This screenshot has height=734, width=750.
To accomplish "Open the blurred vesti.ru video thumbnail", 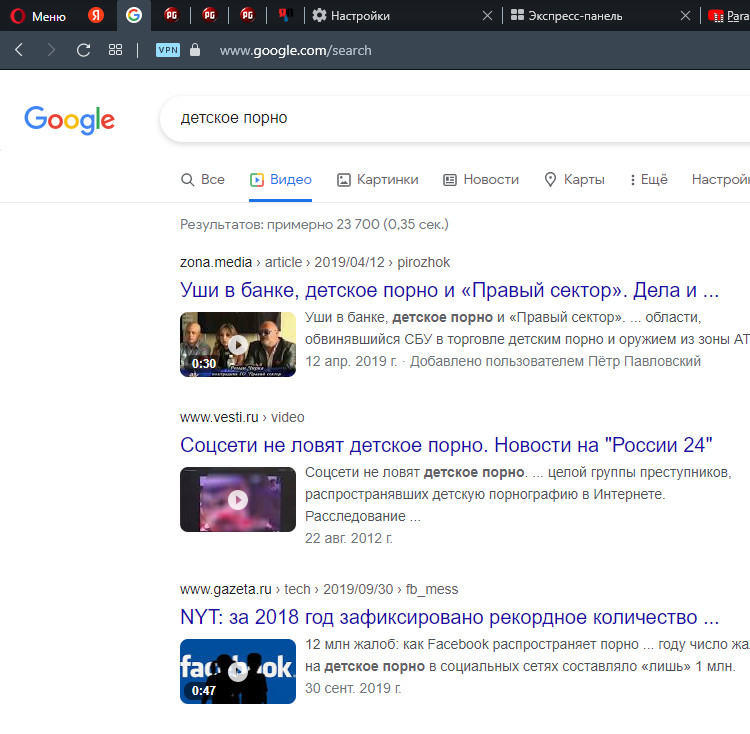I will [x=238, y=499].
